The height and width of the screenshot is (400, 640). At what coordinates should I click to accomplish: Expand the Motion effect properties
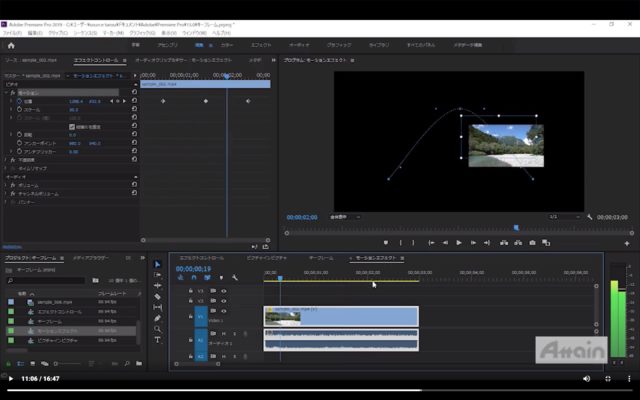point(5,92)
